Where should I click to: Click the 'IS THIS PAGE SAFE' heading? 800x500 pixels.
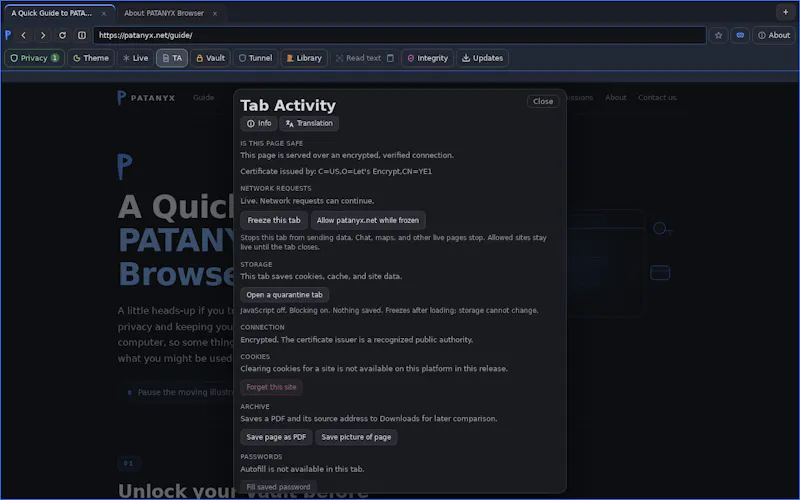271,143
